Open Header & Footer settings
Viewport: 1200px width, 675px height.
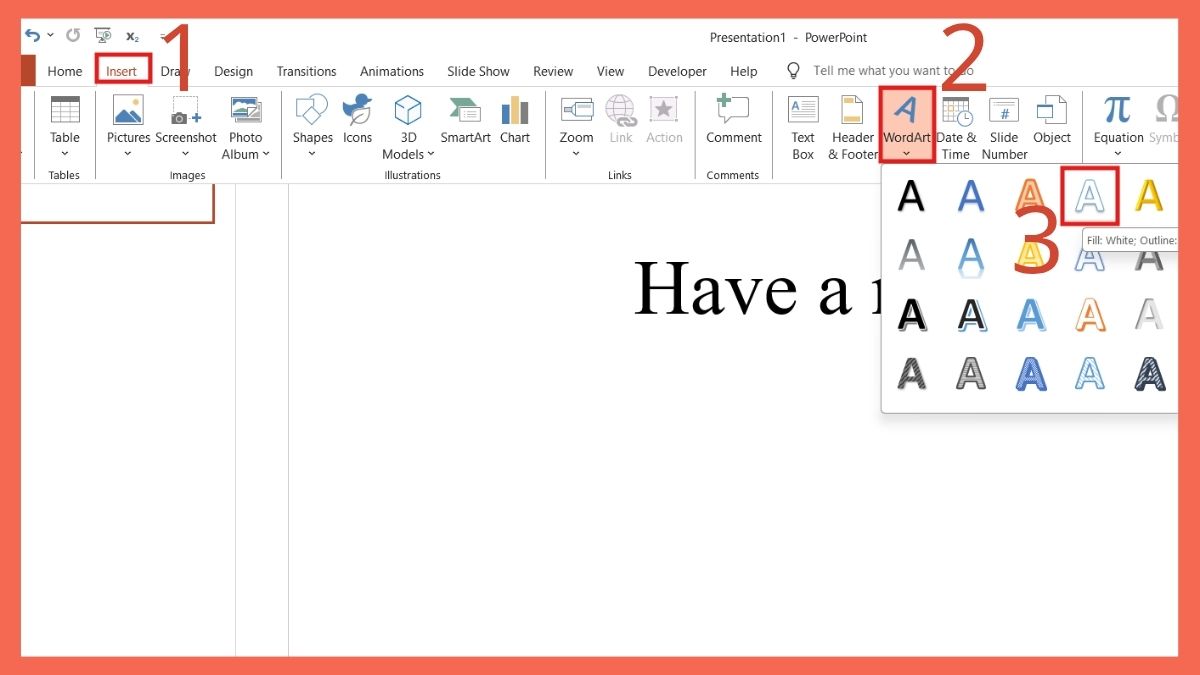pos(851,125)
